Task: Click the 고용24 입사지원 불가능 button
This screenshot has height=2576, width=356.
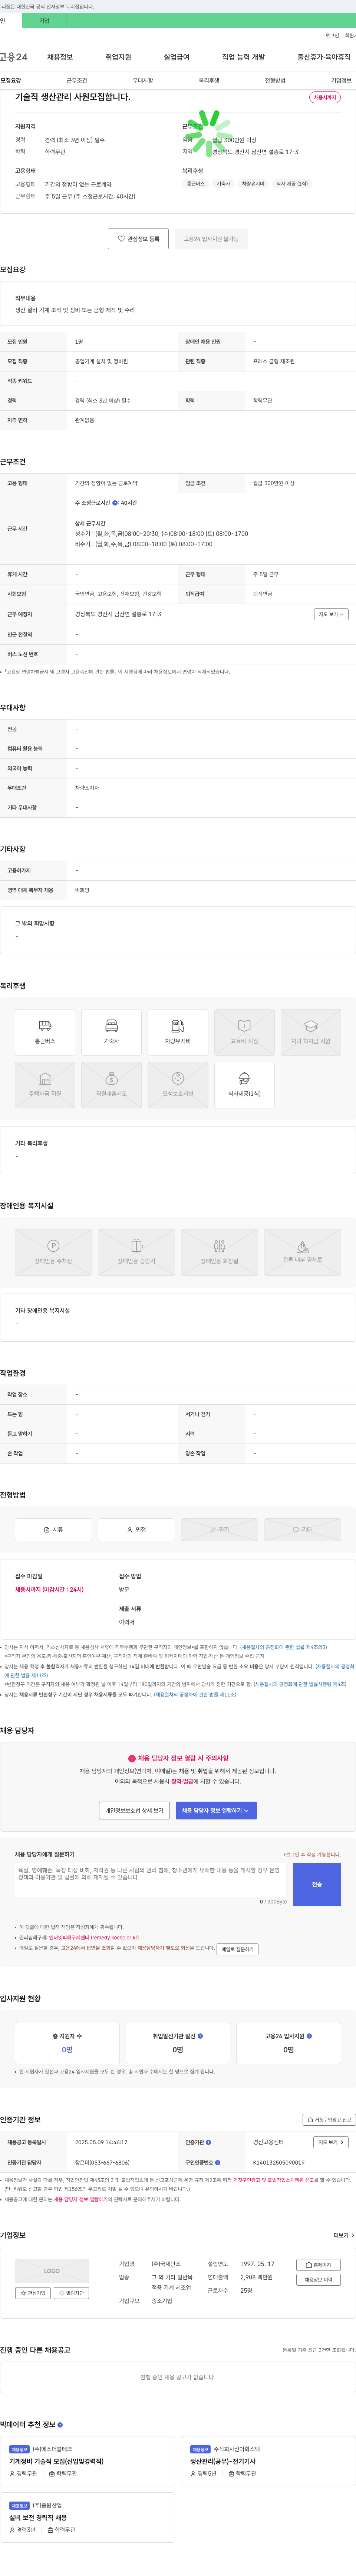Action: 211,239
